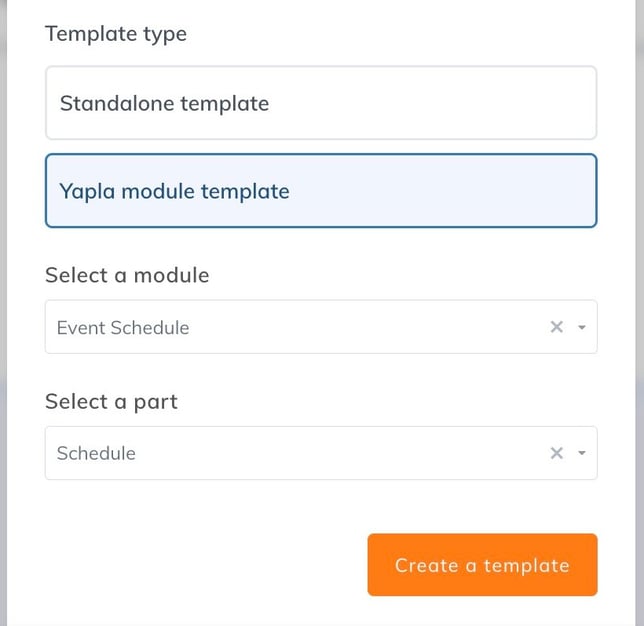Click the dimmed backdrop right of the dialog
The image size is (644, 626).
640,300
